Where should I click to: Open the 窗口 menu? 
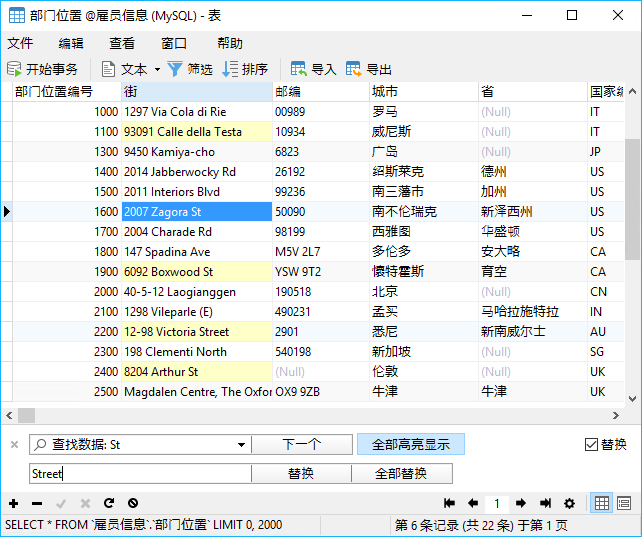(x=174, y=43)
